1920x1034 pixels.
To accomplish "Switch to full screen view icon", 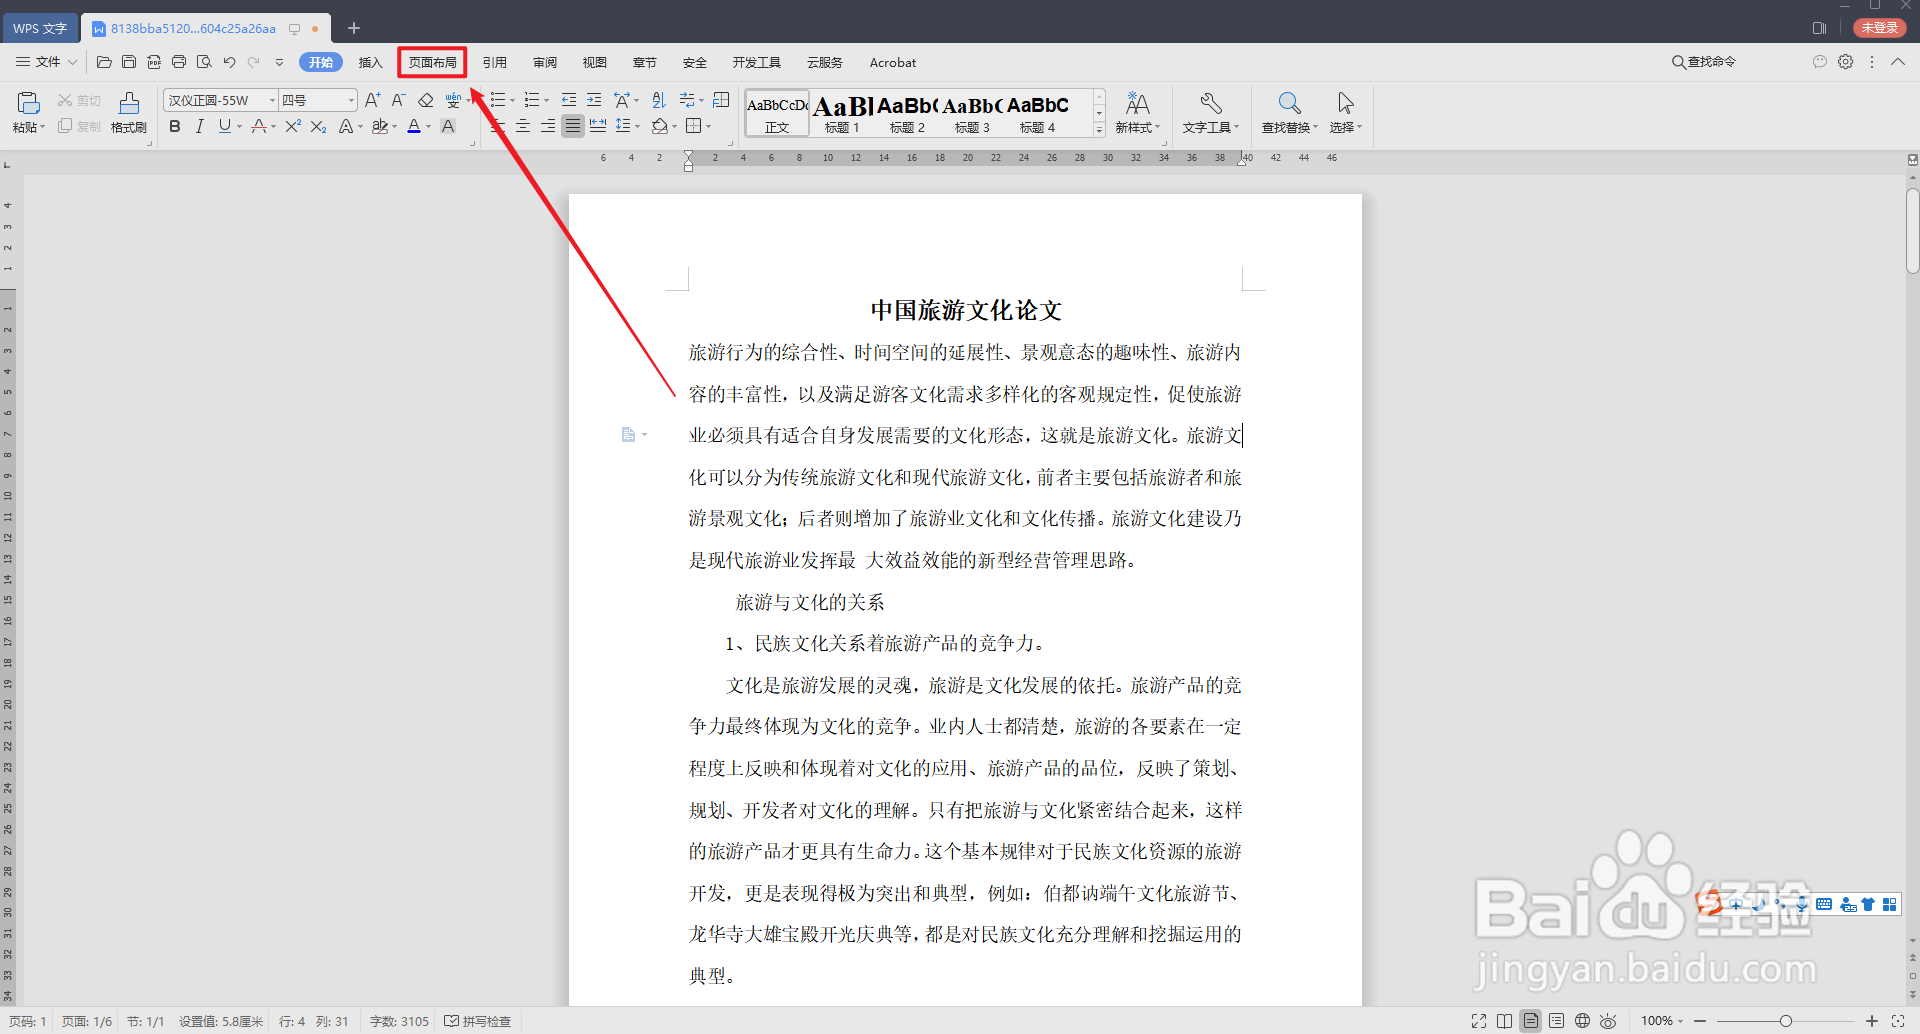I will [1479, 1021].
